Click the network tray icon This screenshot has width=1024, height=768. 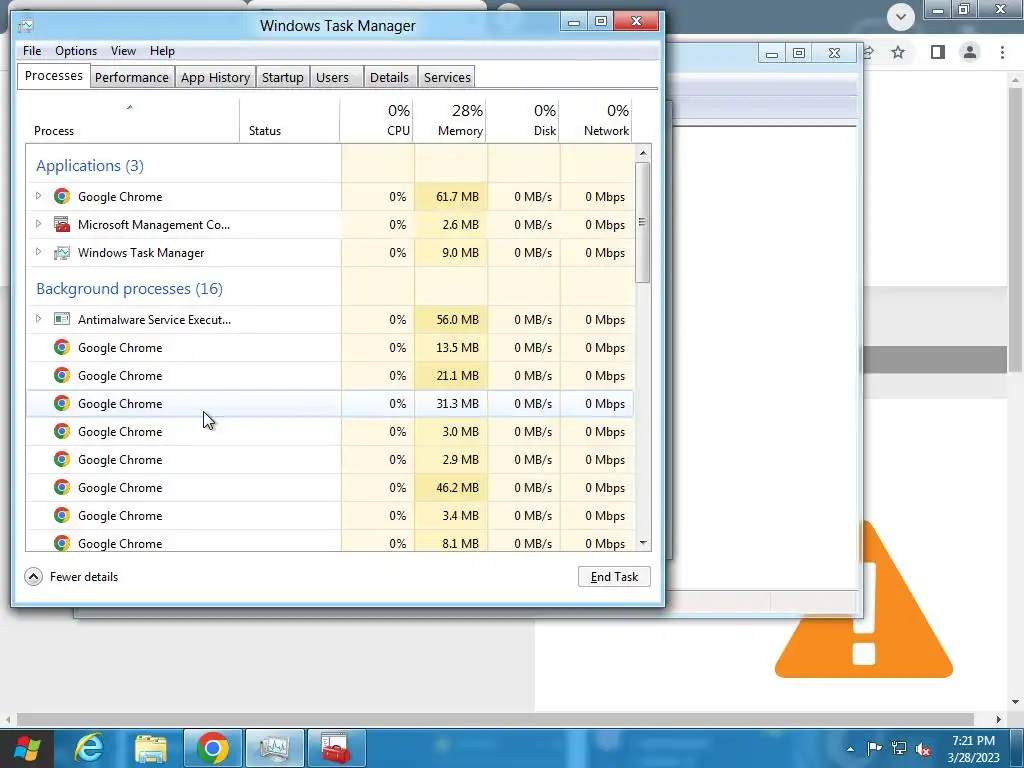(899, 748)
